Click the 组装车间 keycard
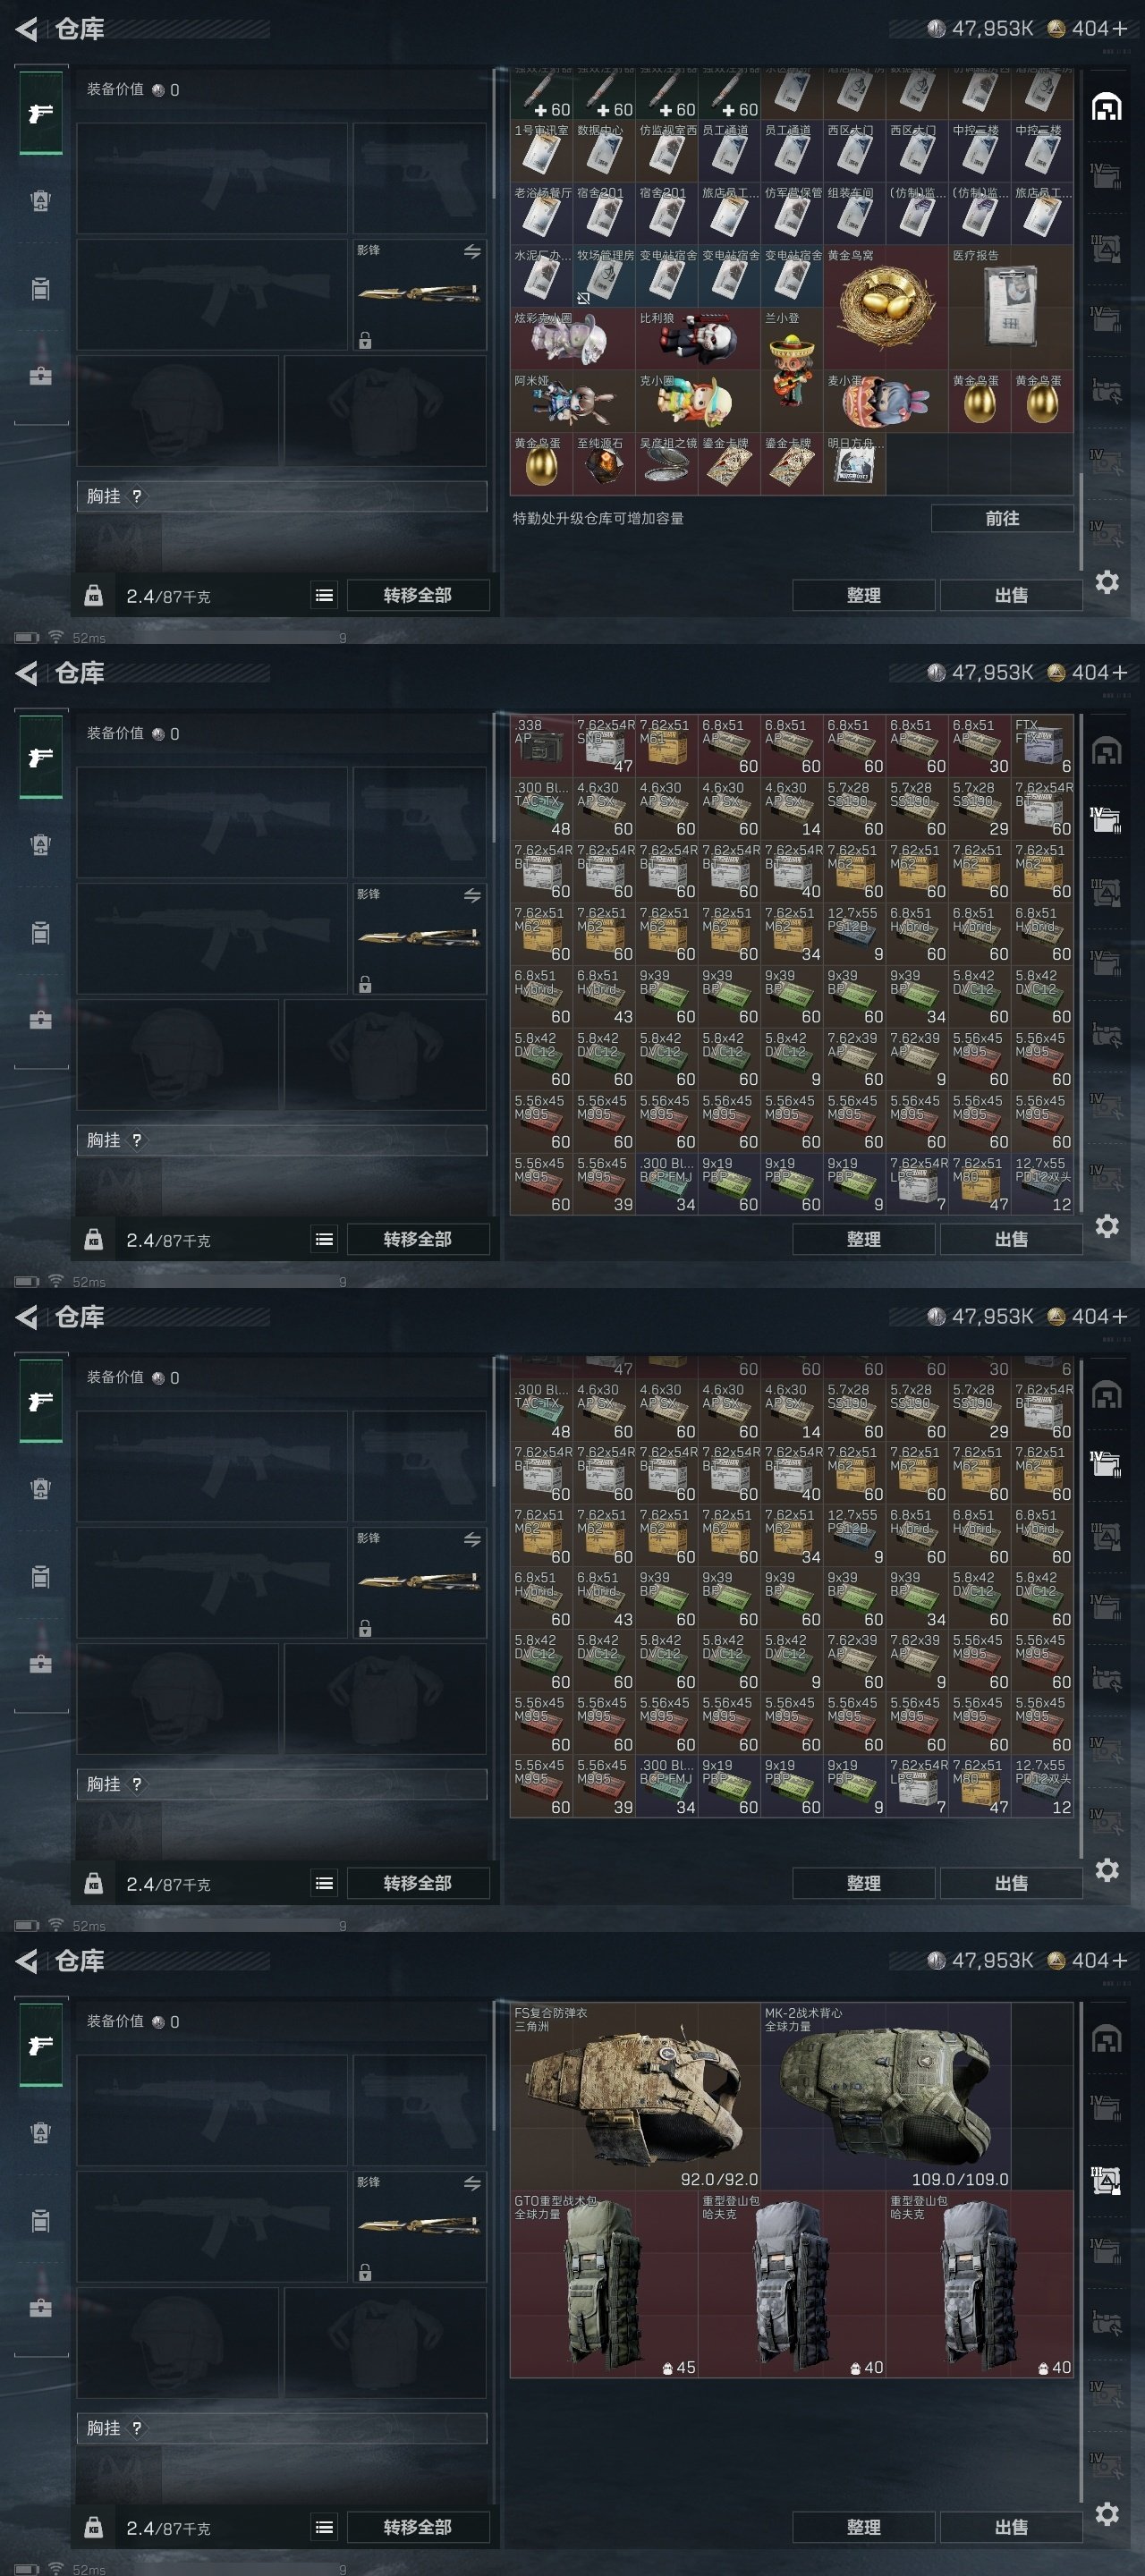 (x=855, y=214)
